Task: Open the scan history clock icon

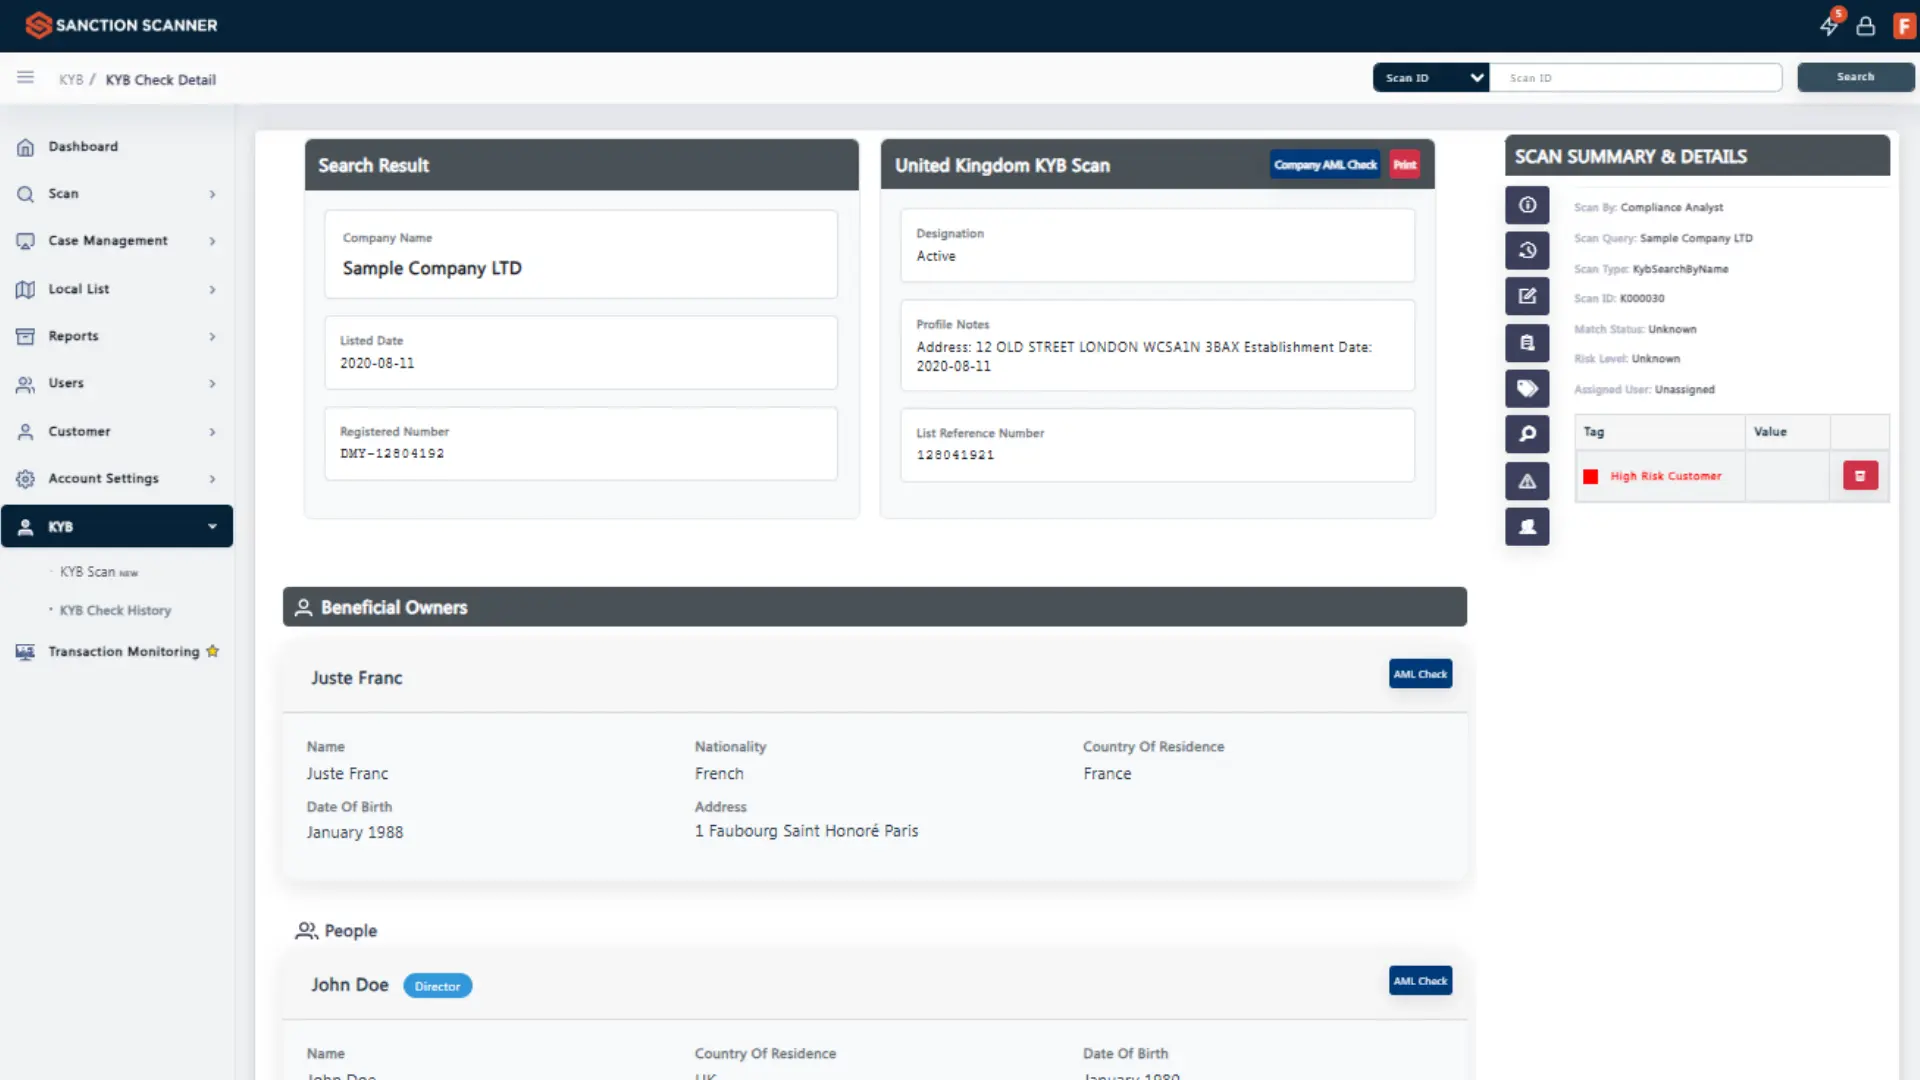Action: 1527,250
